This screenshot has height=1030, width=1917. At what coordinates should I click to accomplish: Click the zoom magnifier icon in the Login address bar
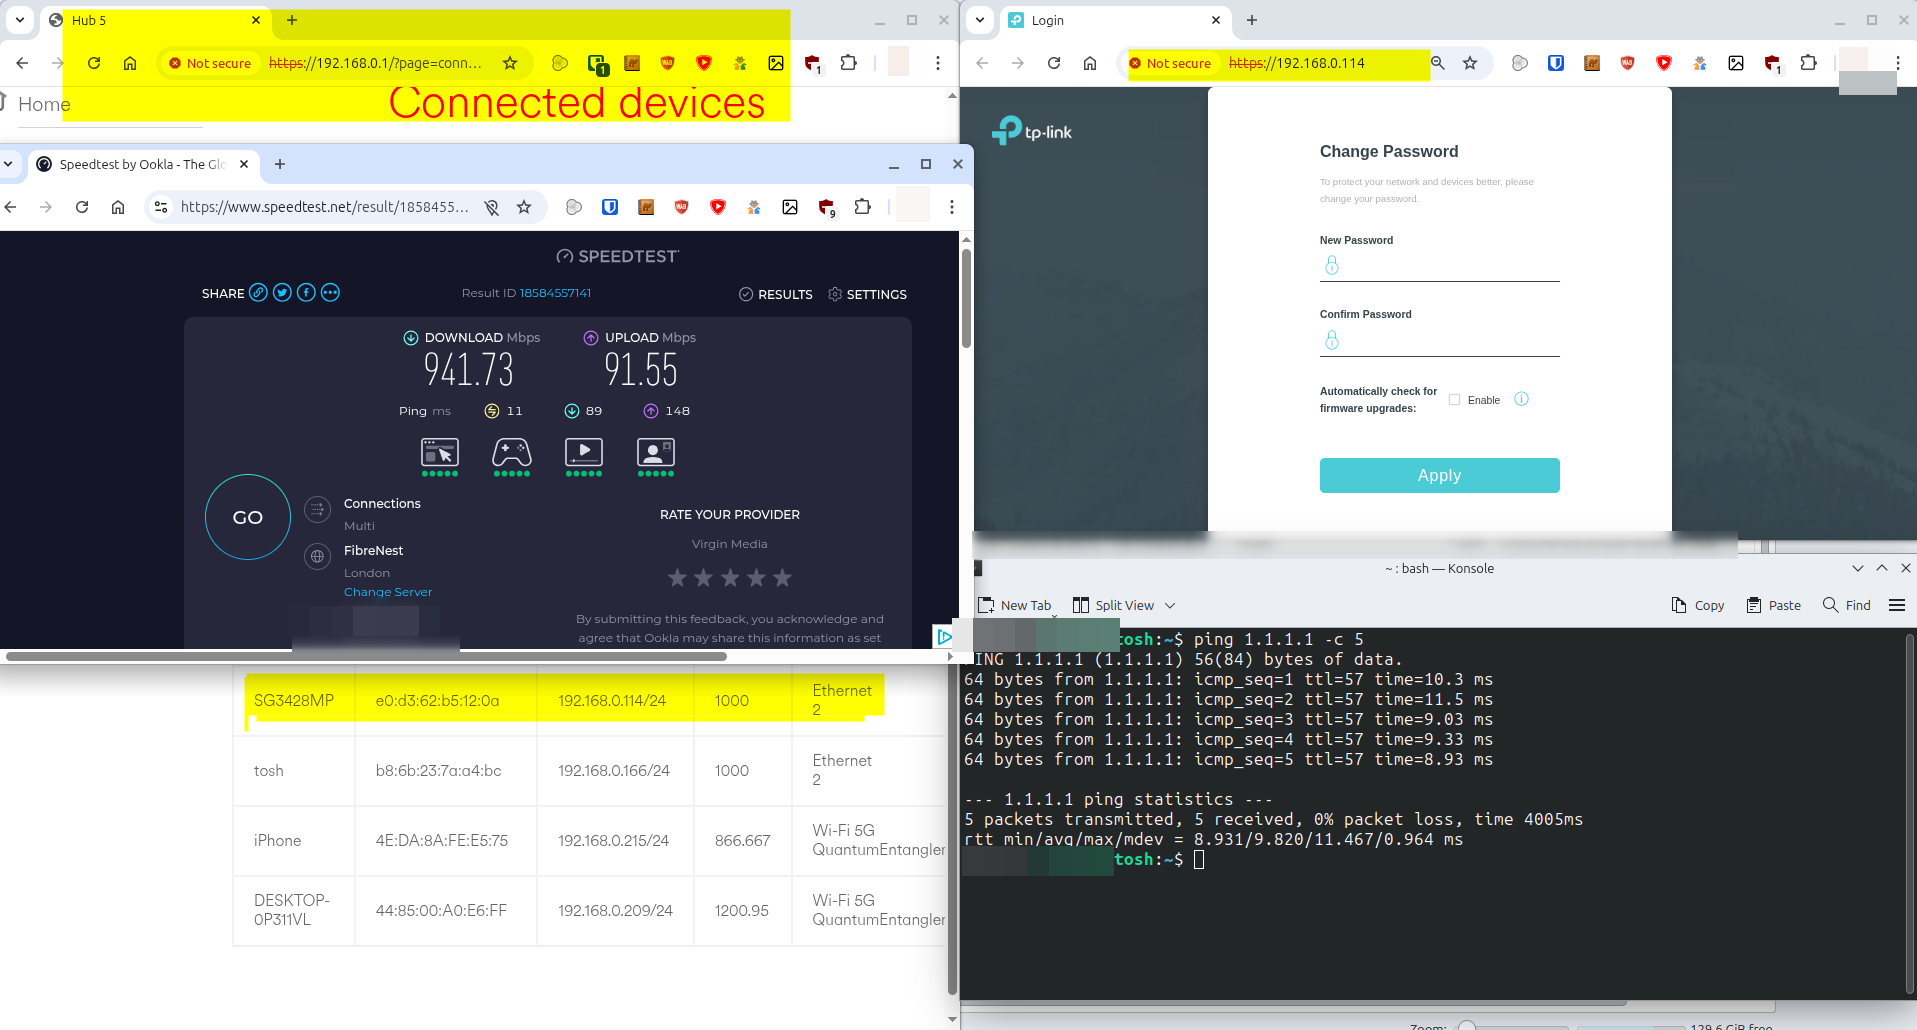1438,63
